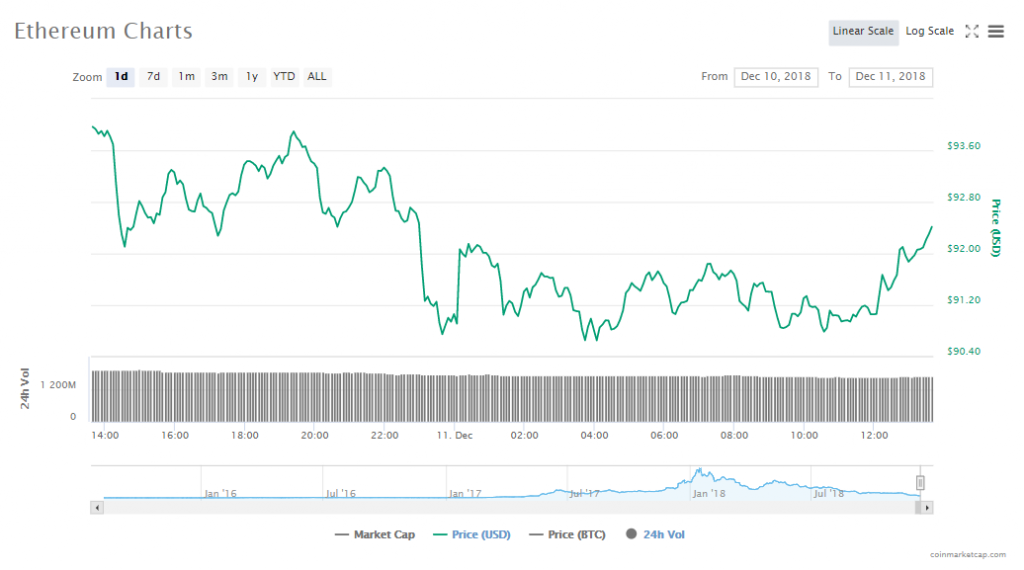This screenshot has width=1024, height=570.
Task: Toggle Market Cap series in legend
Action: 375,535
